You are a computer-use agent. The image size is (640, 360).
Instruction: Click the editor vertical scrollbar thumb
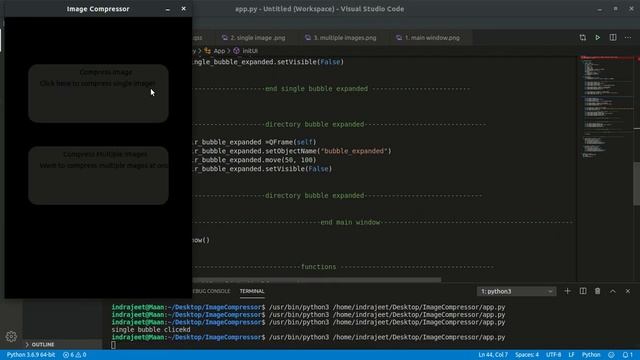click(x=637, y=184)
